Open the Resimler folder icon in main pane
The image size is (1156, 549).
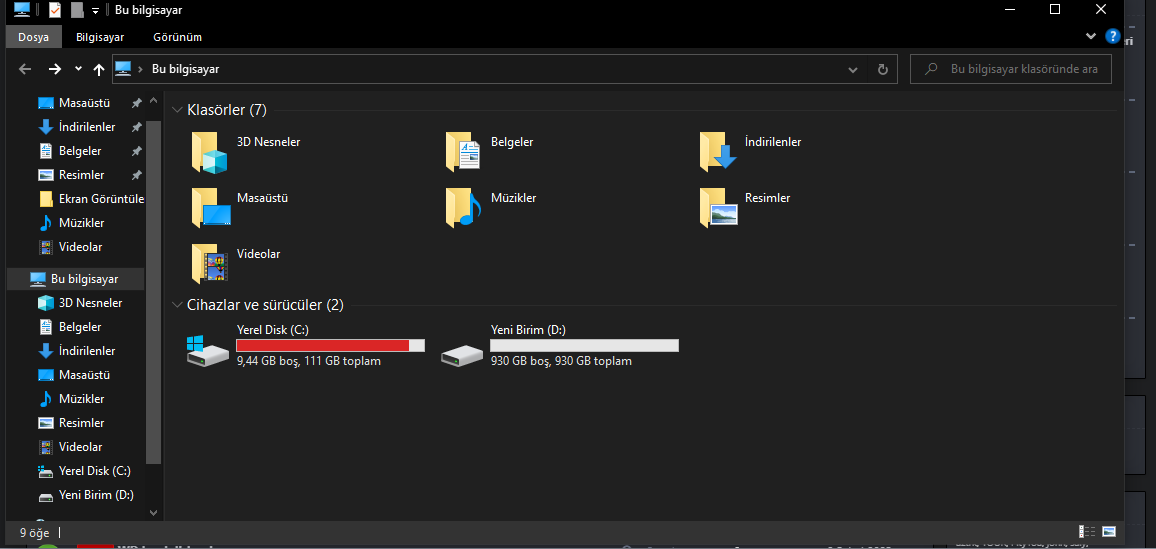pyautogui.click(x=719, y=206)
